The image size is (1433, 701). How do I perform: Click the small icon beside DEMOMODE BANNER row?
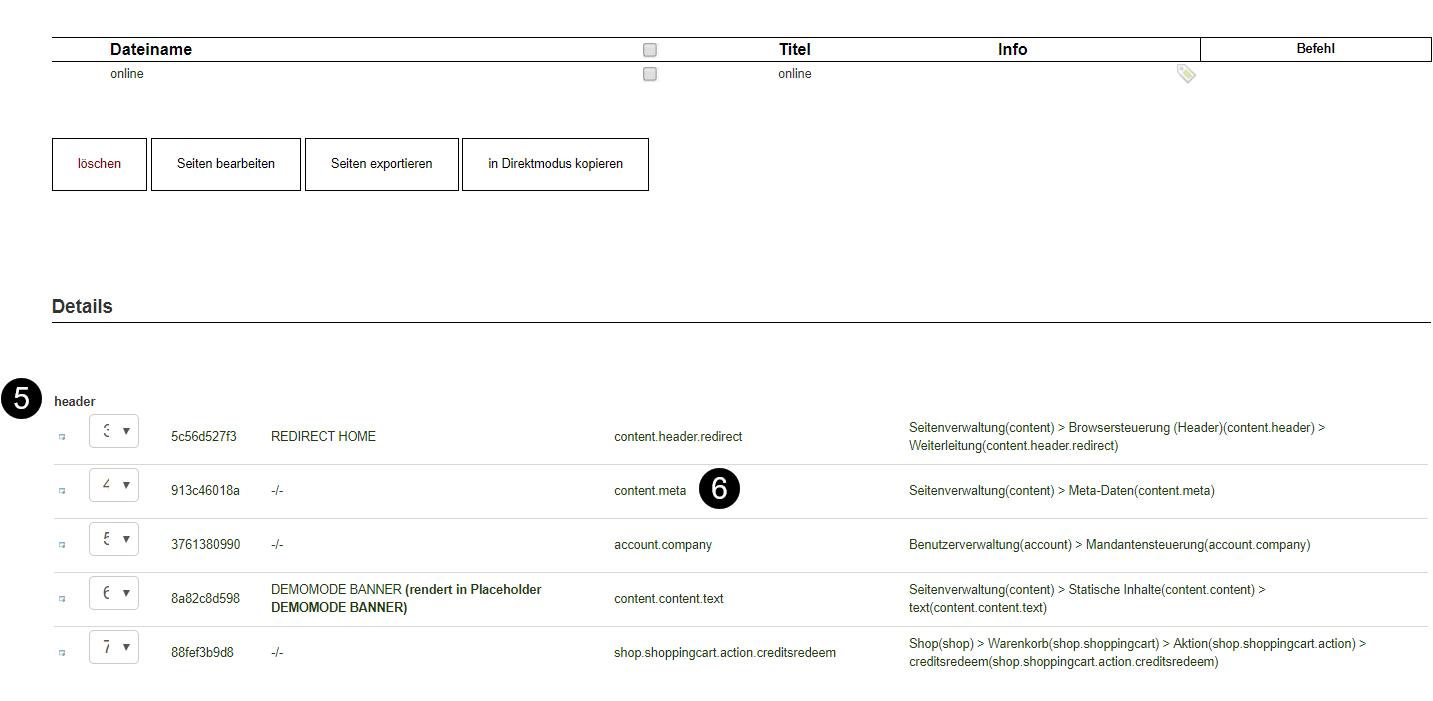[x=62, y=599]
